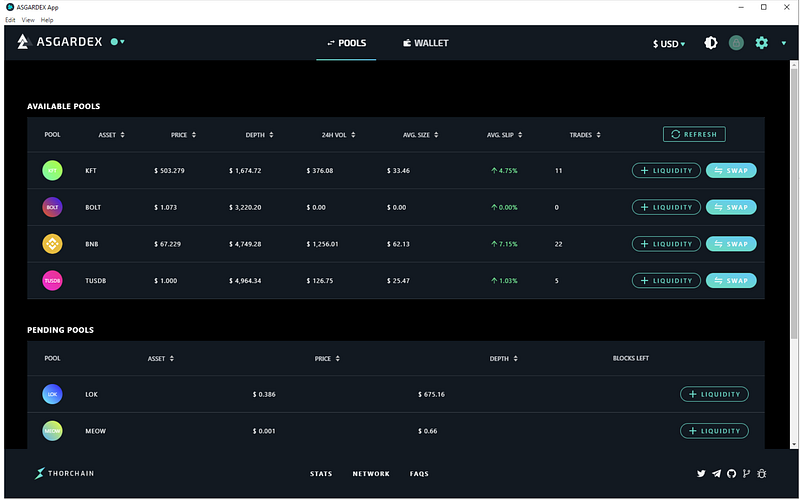Click the vertical scrollbar thumb

[x=794, y=203]
